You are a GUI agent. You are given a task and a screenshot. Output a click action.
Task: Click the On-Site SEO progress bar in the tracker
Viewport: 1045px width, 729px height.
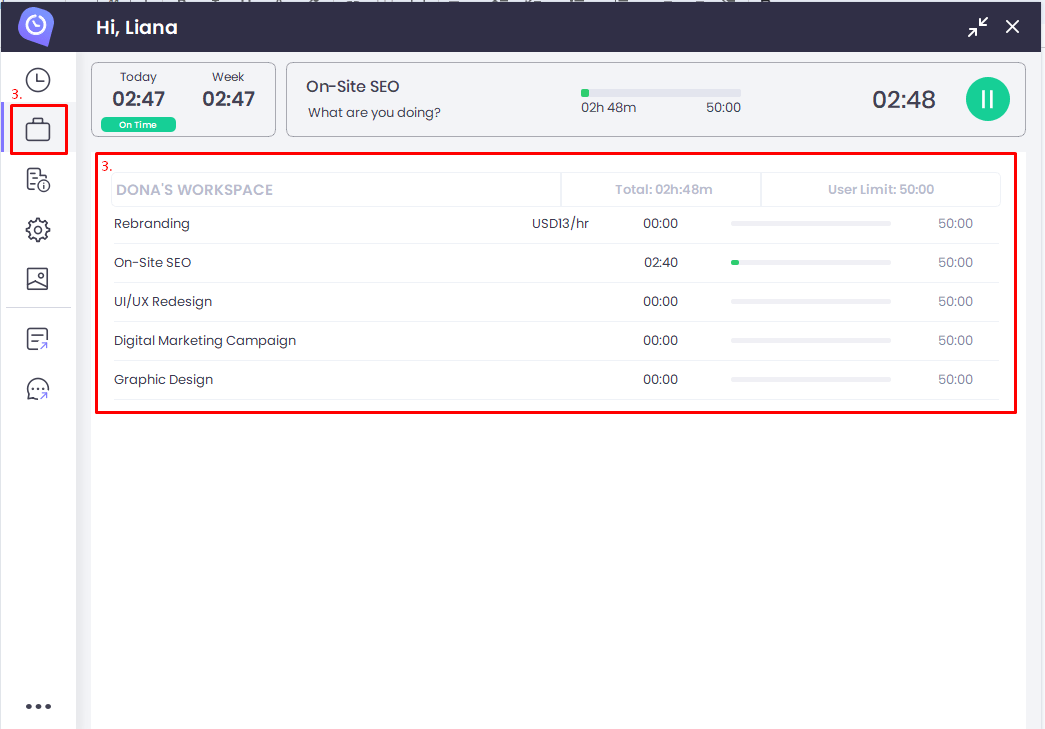tap(660, 93)
